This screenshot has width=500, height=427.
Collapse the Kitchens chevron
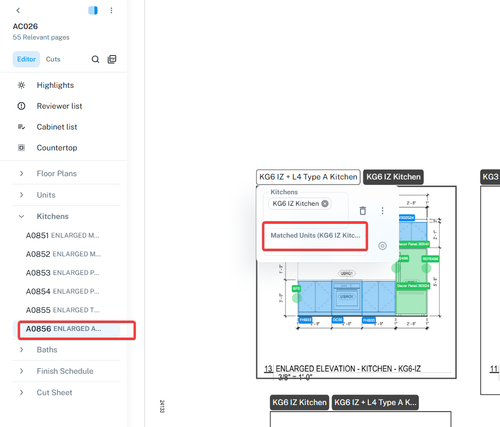[x=21, y=216]
